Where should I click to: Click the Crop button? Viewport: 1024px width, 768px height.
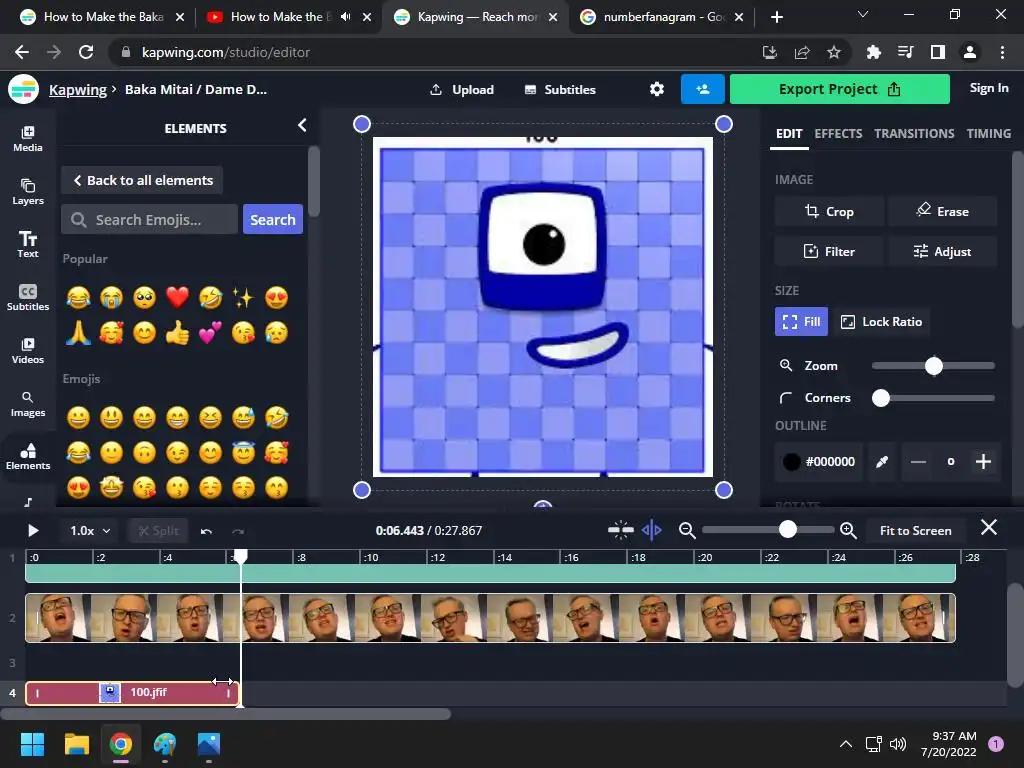(x=829, y=212)
